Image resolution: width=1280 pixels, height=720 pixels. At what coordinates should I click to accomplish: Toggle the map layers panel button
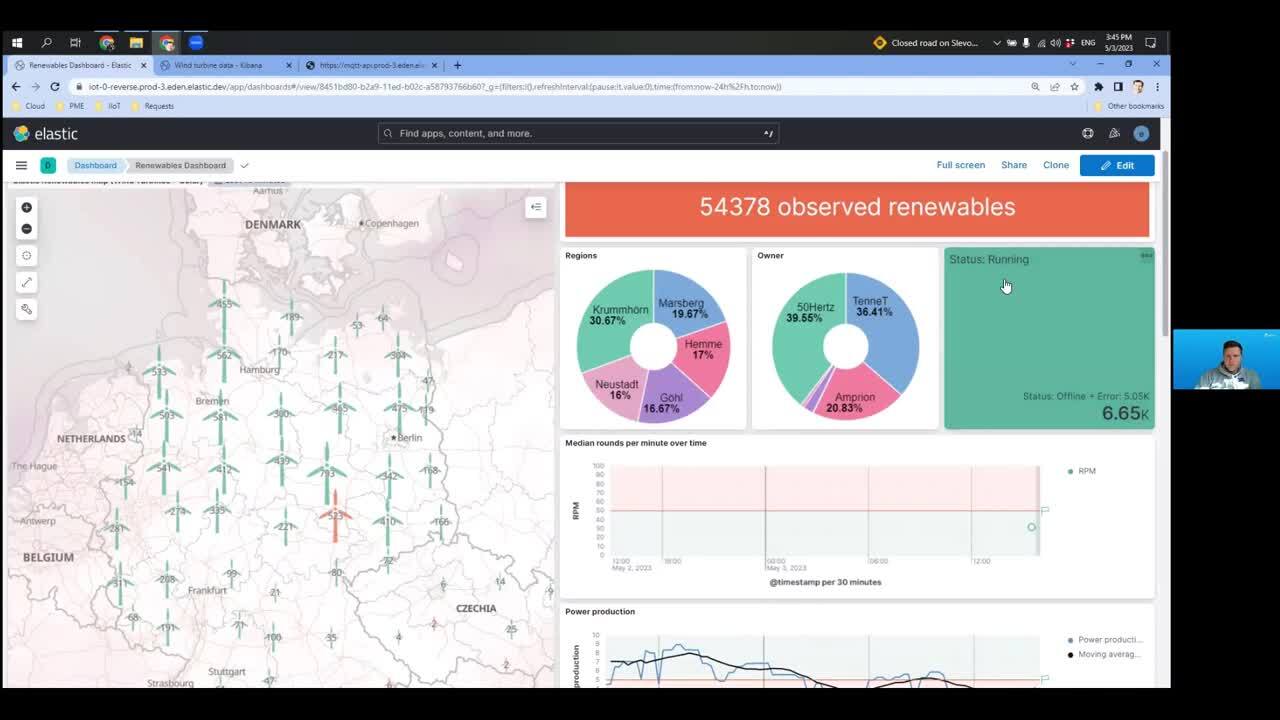pos(536,207)
